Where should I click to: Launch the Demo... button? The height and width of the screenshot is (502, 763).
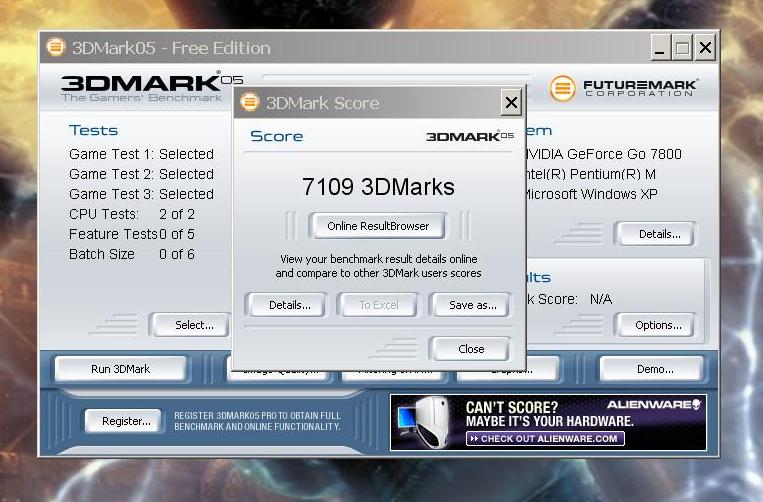click(654, 369)
